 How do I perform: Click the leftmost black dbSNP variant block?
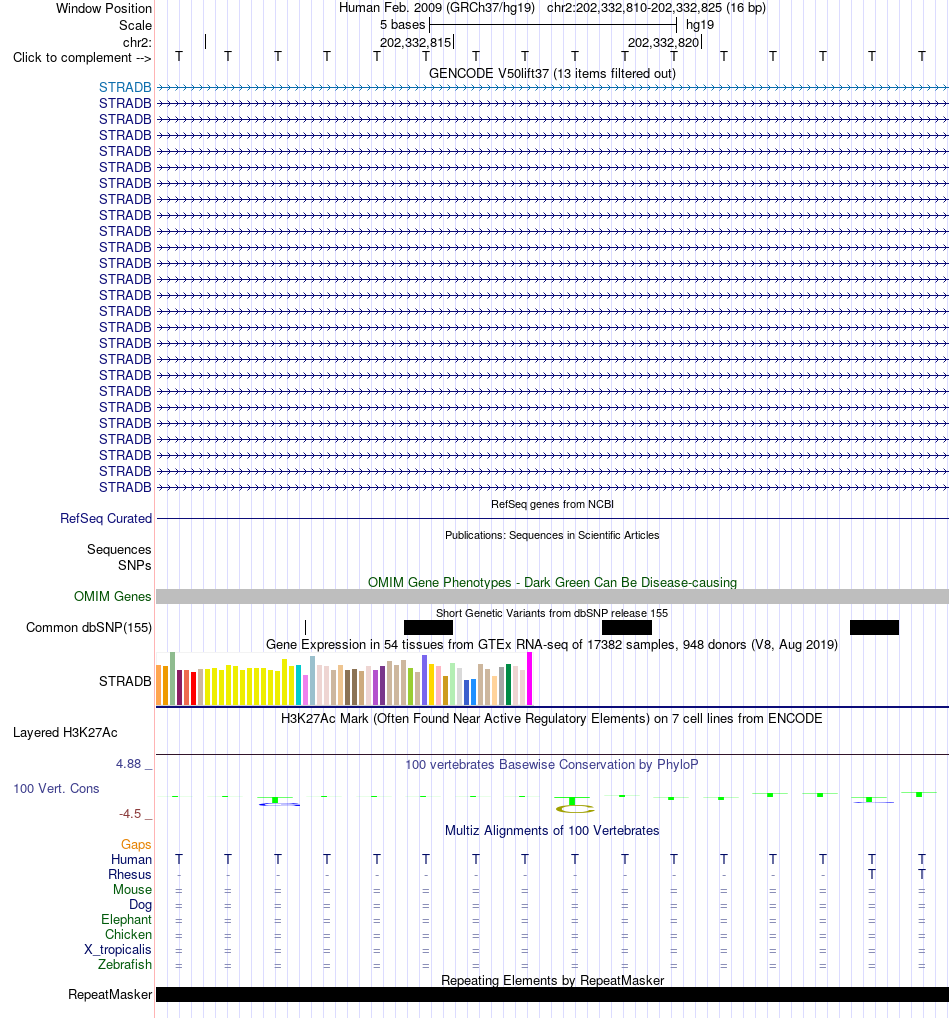tap(429, 627)
